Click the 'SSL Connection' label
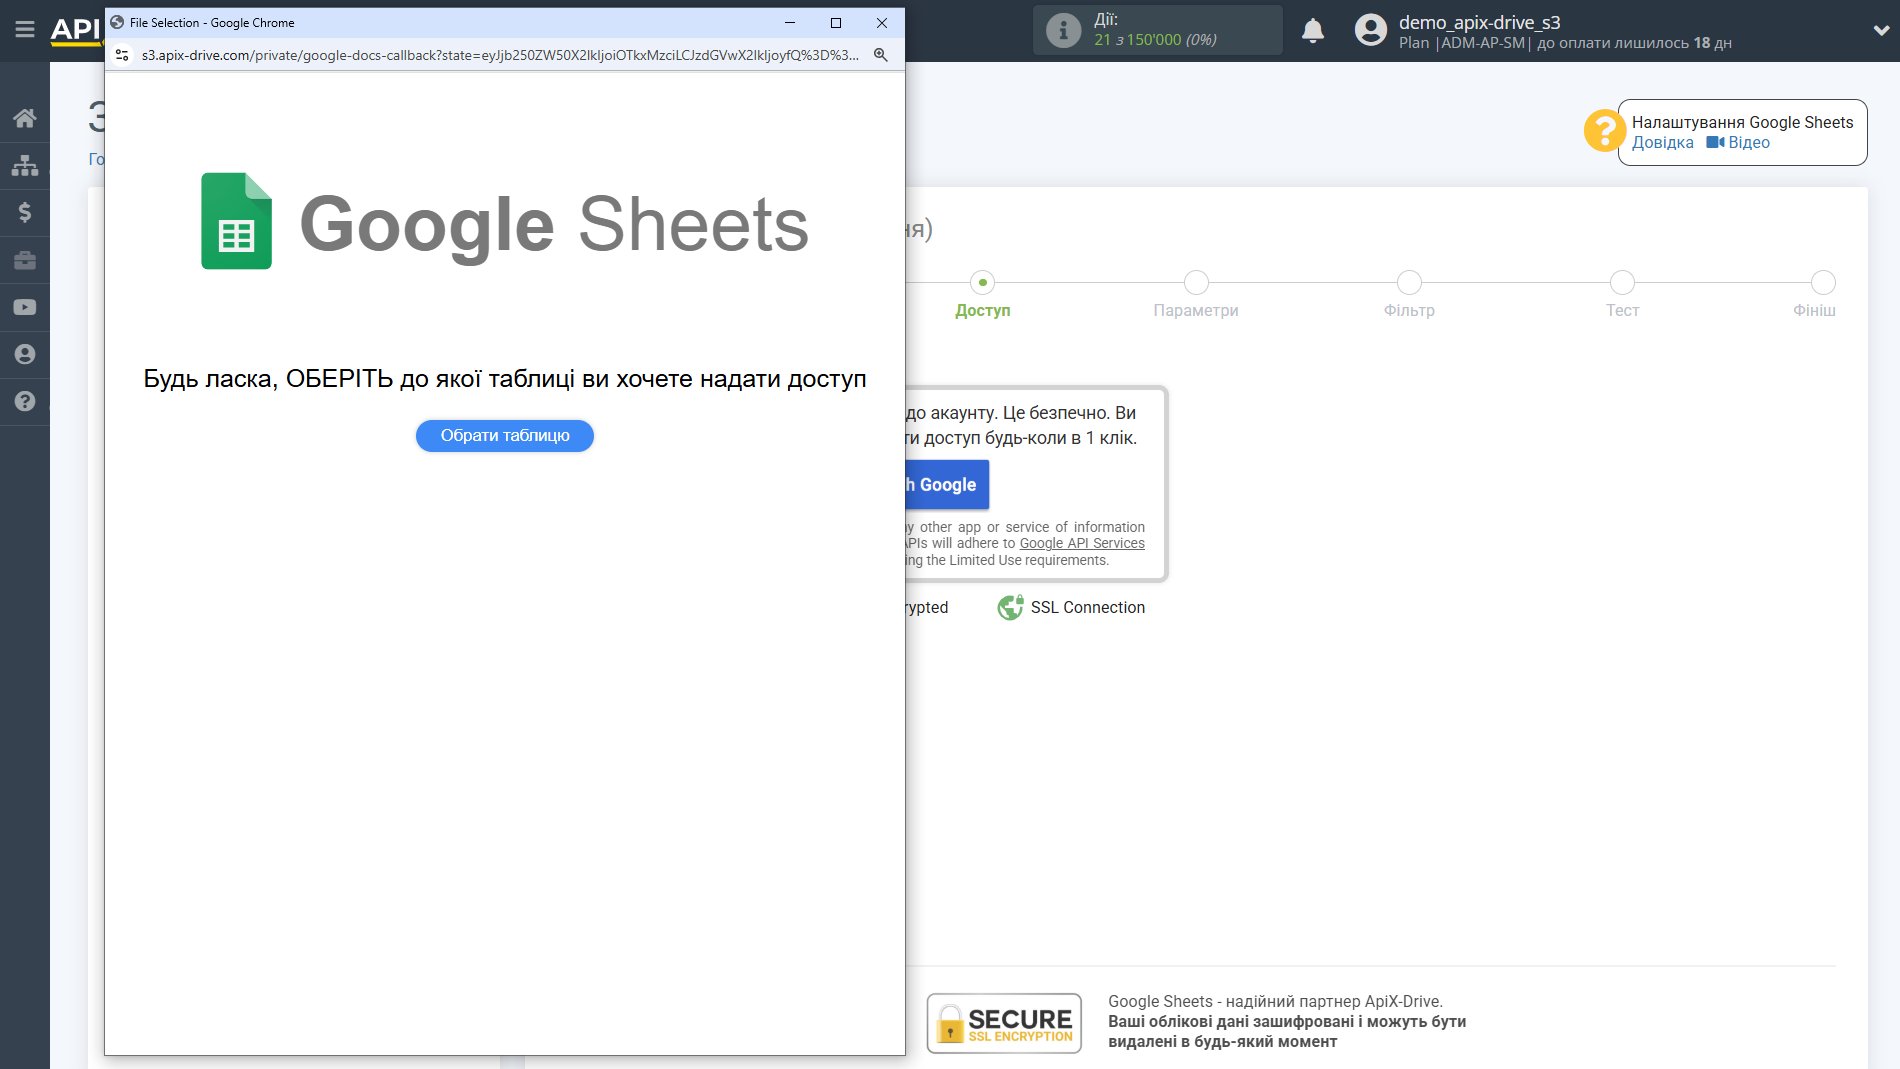 pyautogui.click(x=1088, y=607)
